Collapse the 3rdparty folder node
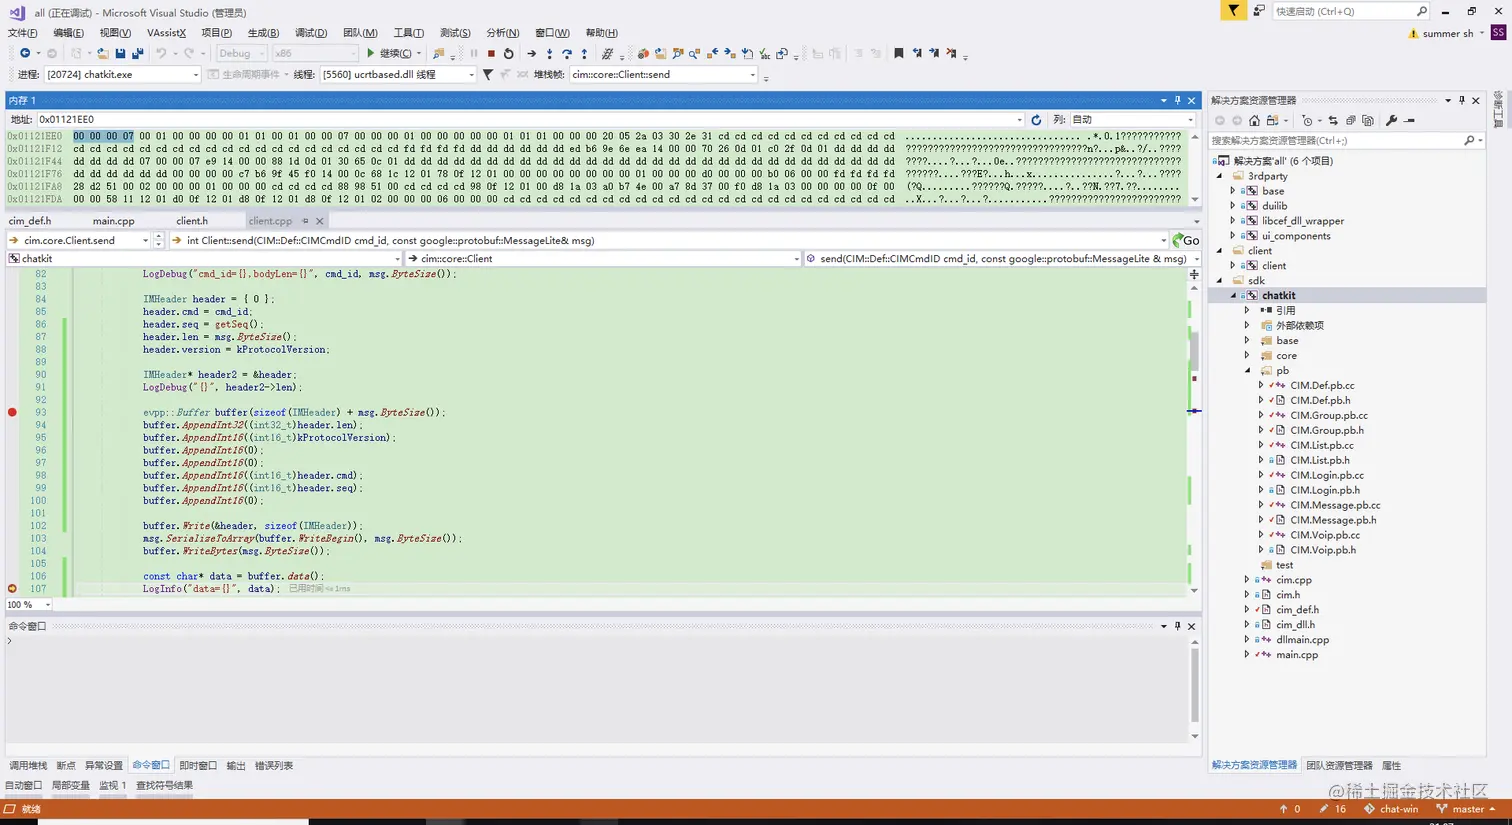The image size is (1512, 825). 1220,176
